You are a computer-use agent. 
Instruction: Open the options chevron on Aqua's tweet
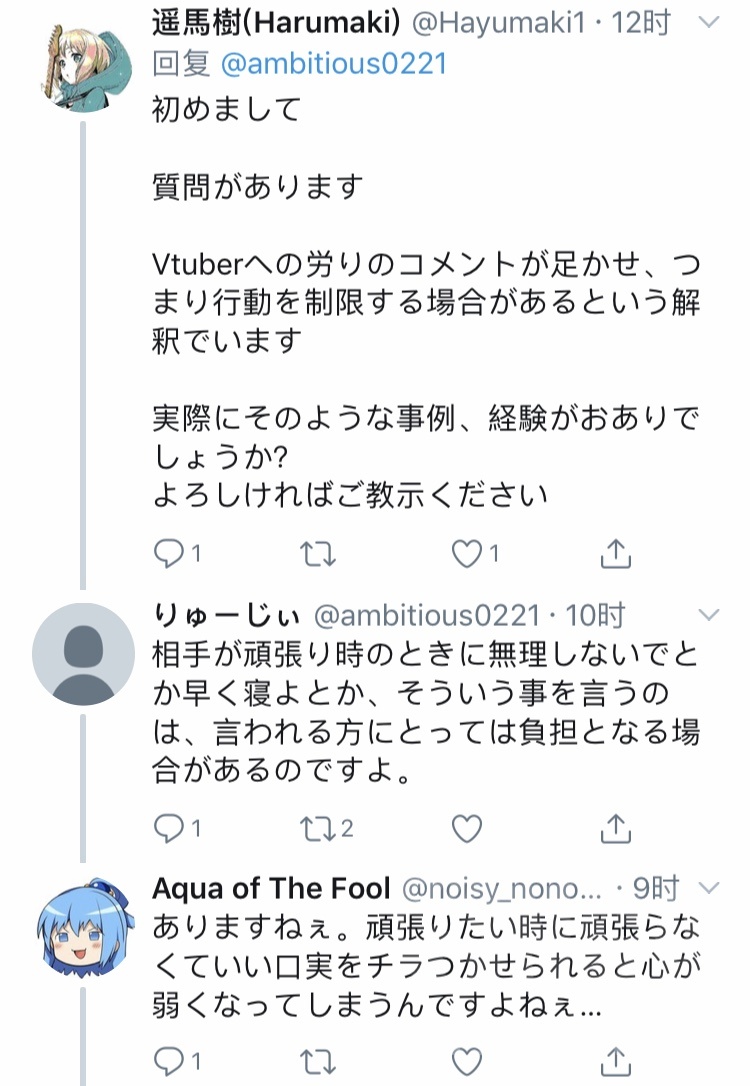coord(709,888)
